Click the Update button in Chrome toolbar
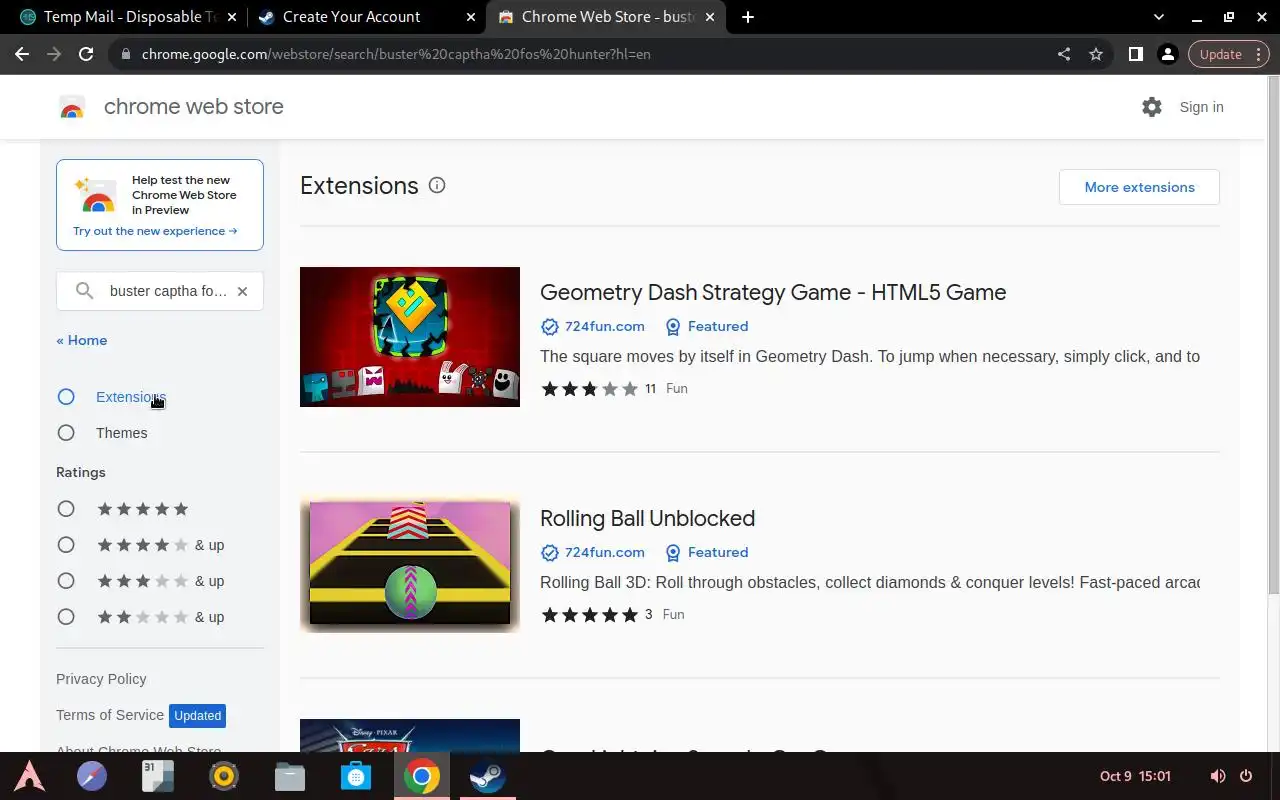The image size is (1280, 800). (1229, 54)
